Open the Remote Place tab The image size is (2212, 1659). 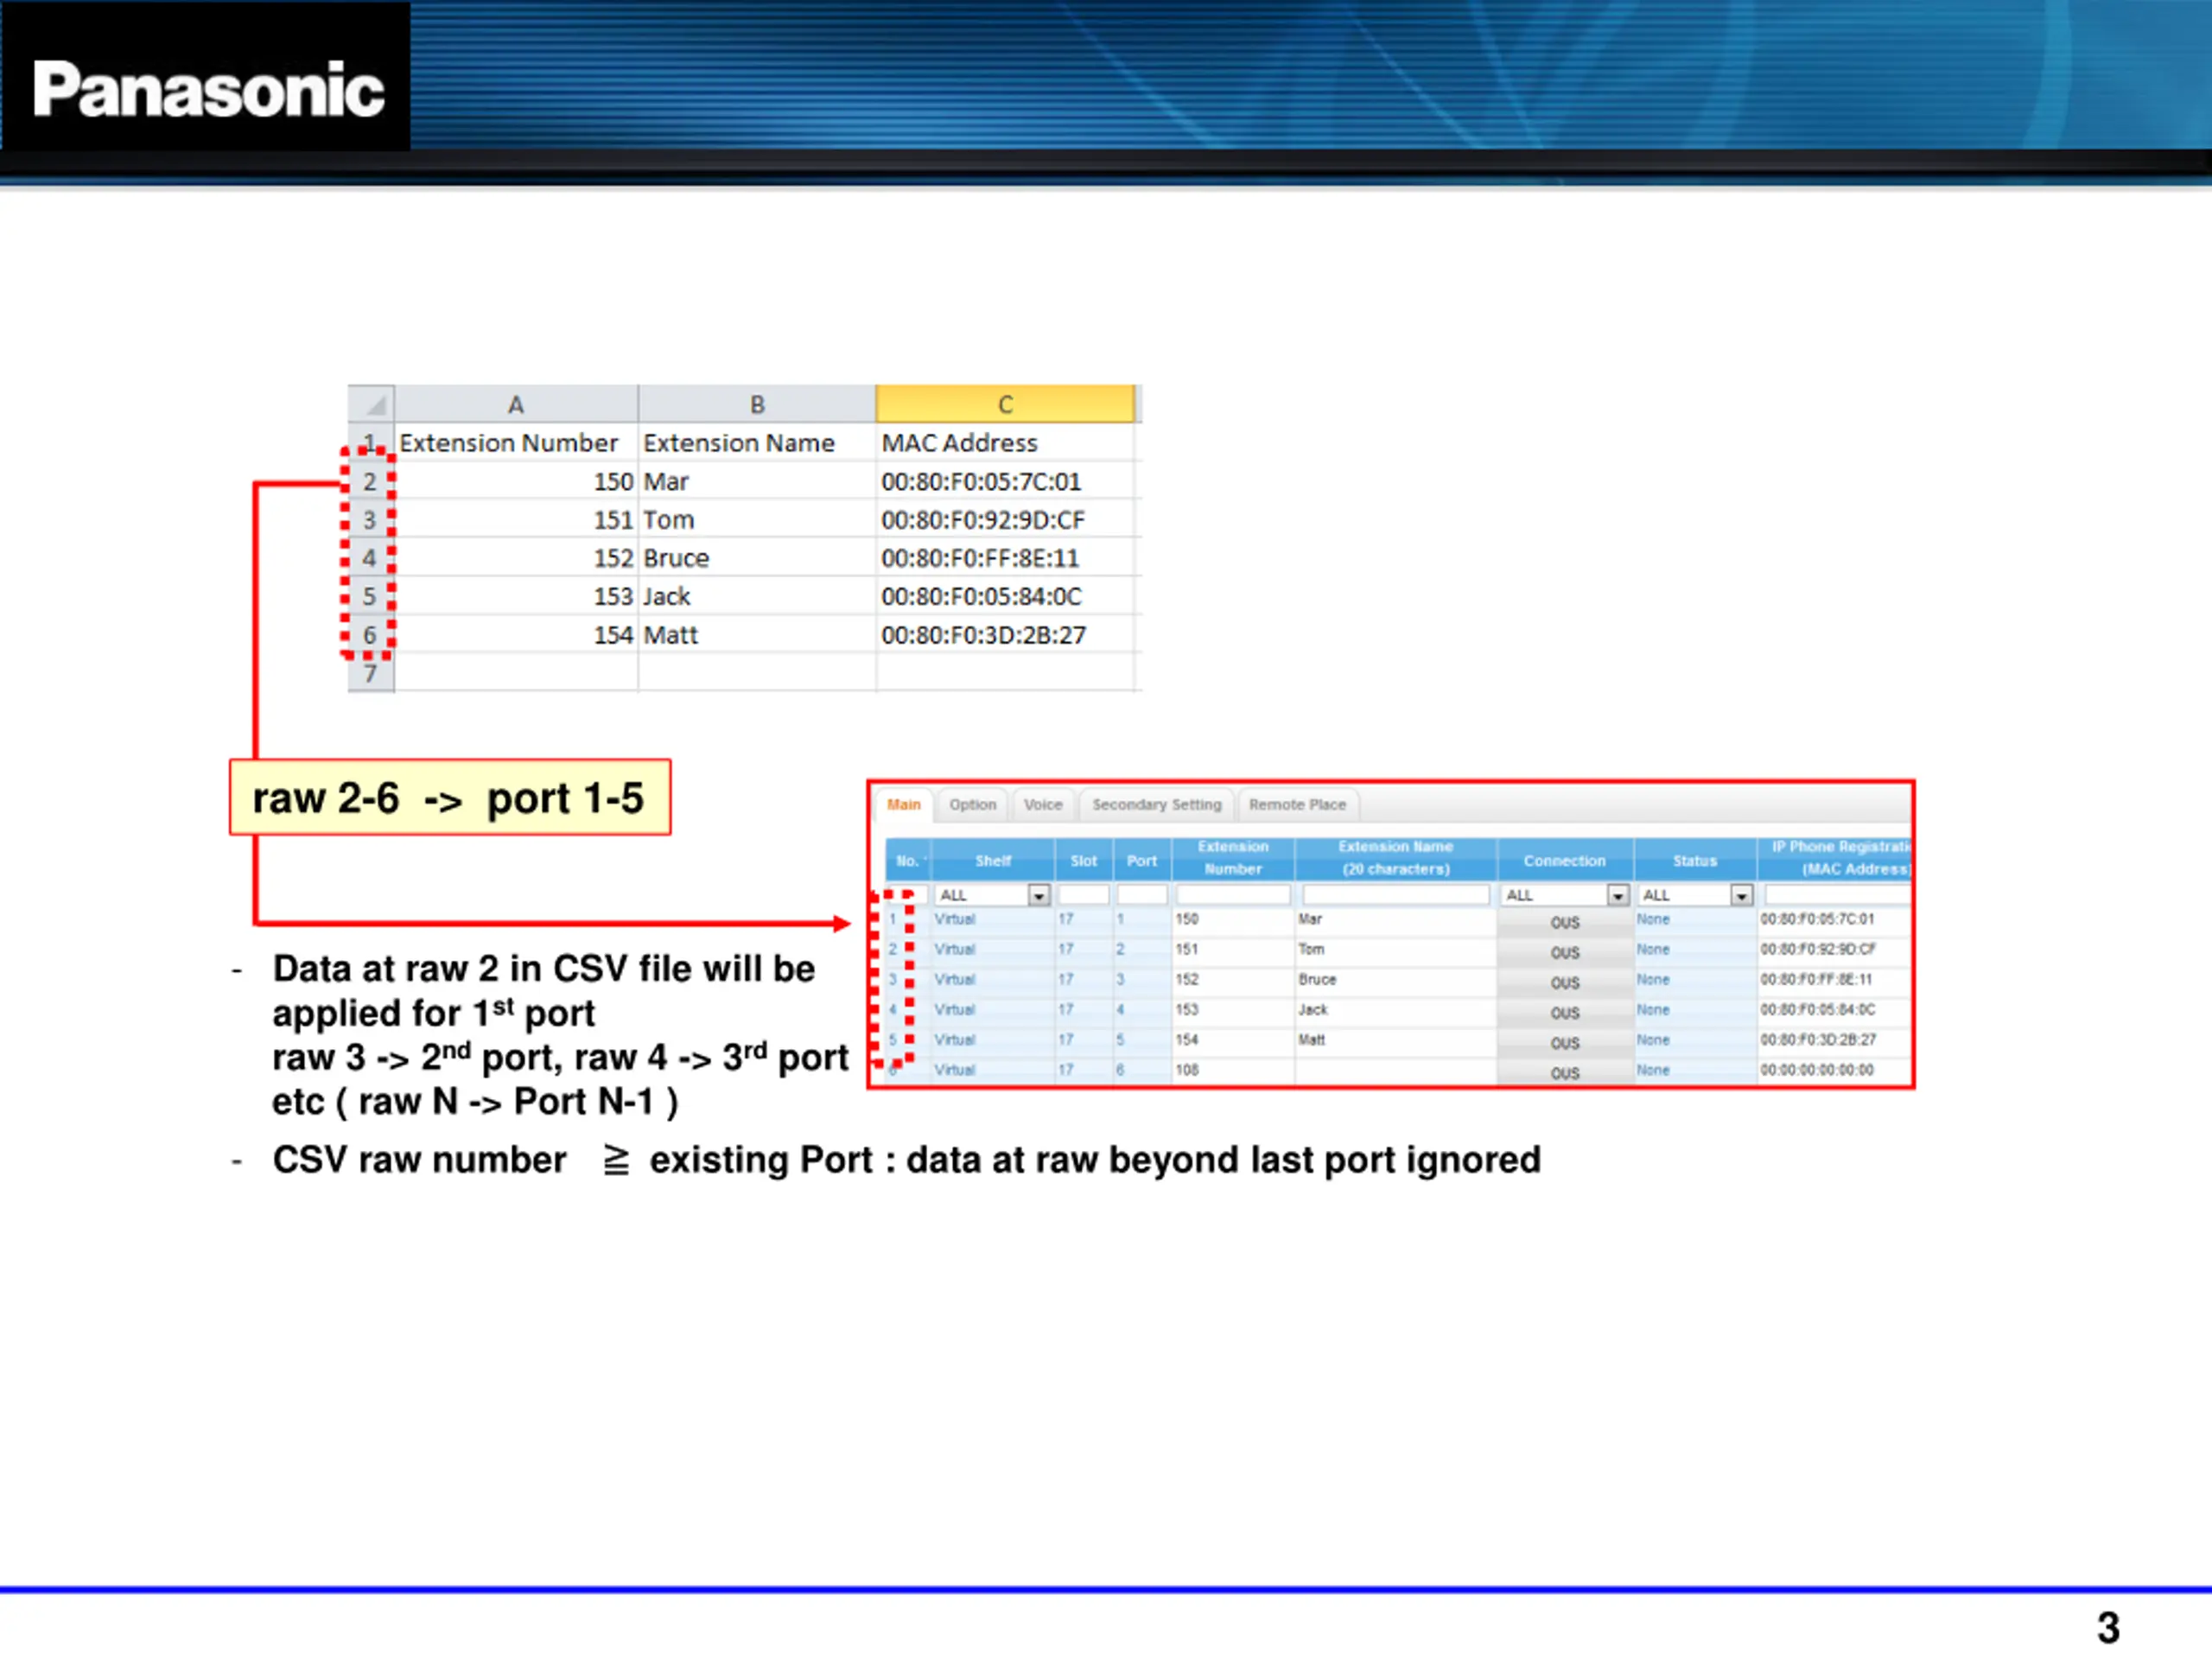1297,804
